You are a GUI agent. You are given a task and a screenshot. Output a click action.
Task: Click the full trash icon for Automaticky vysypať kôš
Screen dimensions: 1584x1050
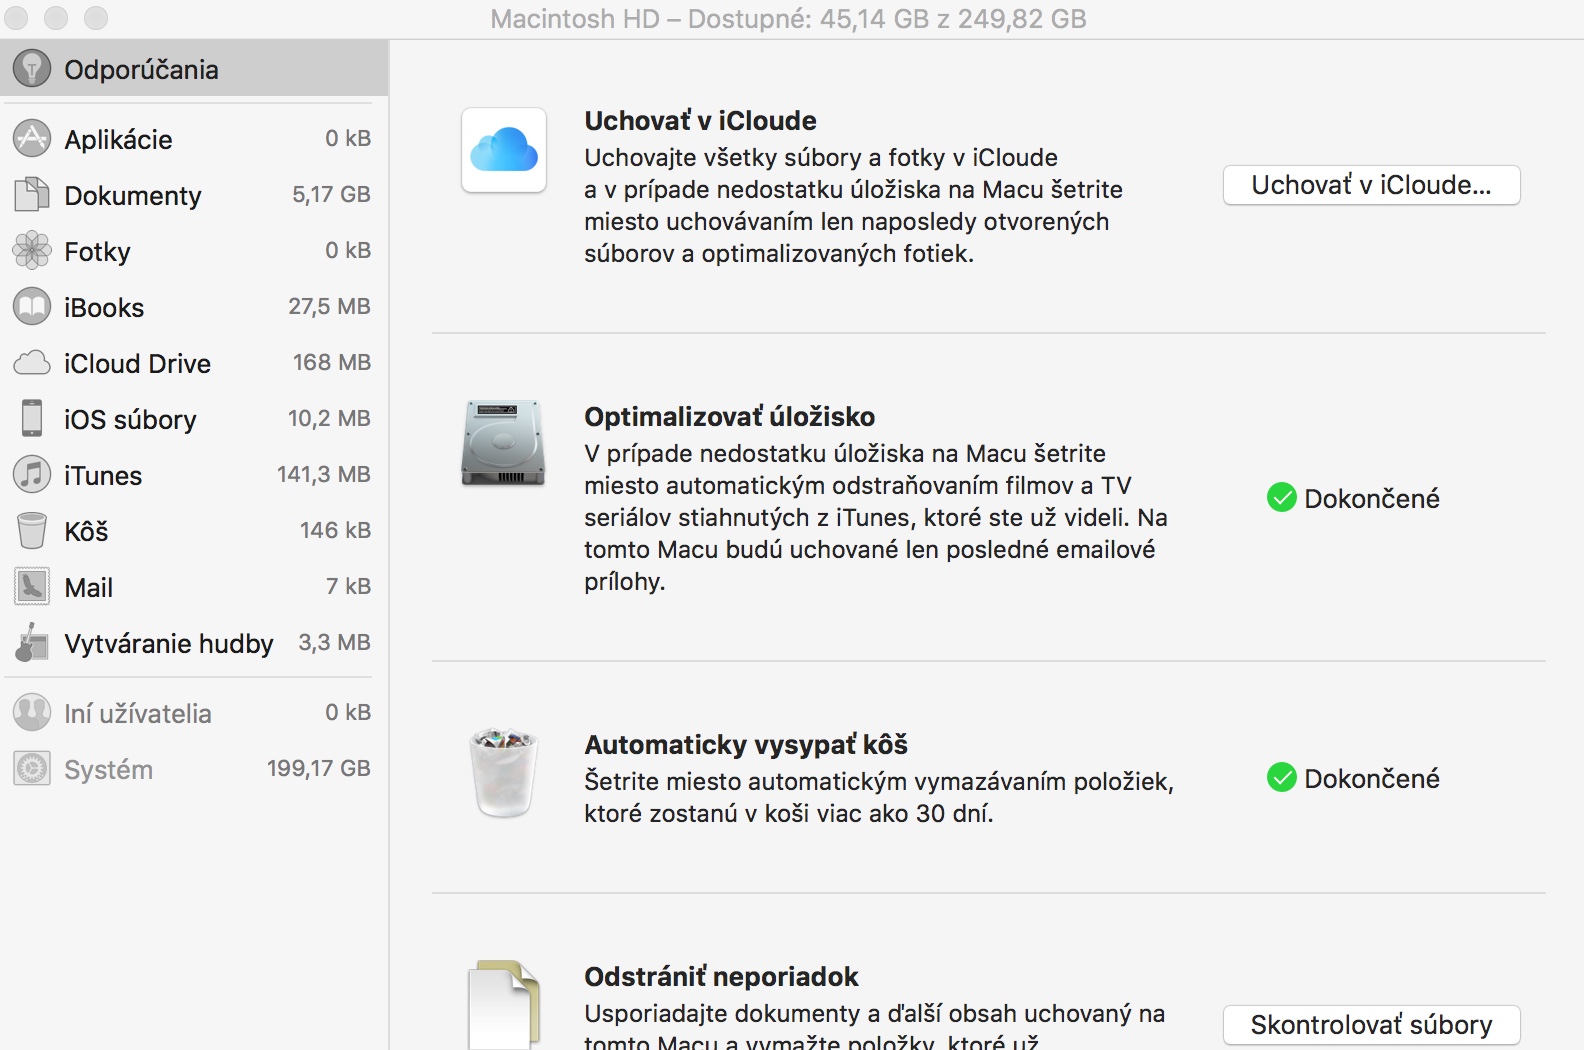click(504, 772)
